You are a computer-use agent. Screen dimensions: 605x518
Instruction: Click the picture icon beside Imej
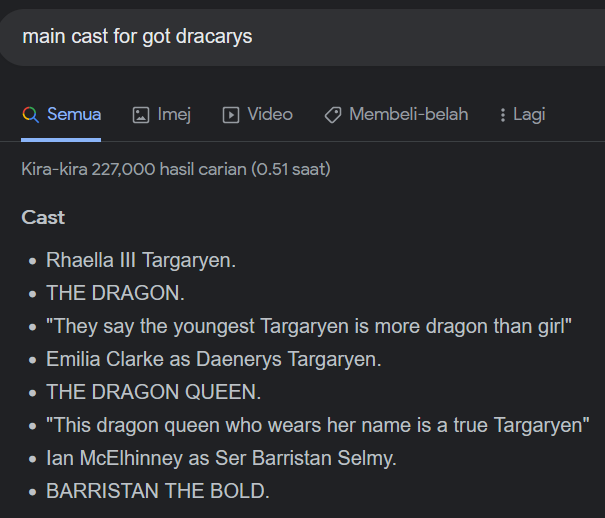(141, 115)
